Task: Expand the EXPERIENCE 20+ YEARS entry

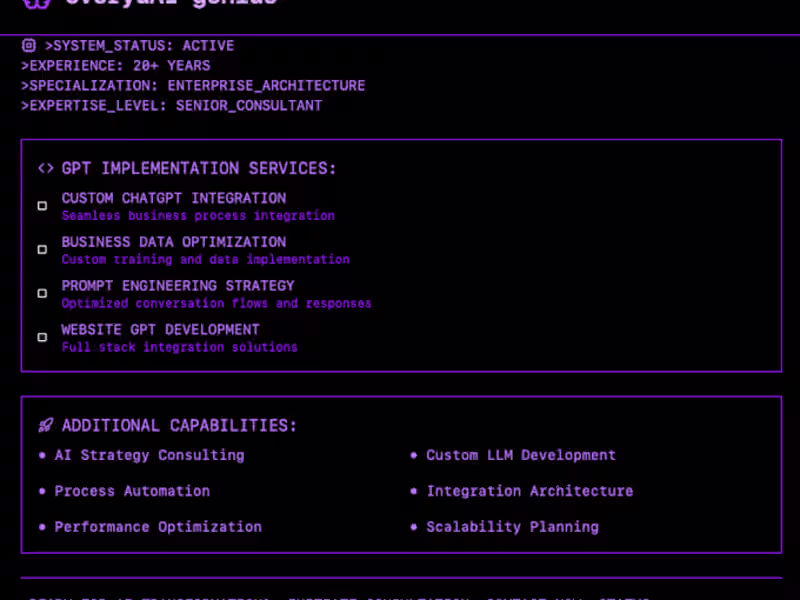Action: point(115,65)
